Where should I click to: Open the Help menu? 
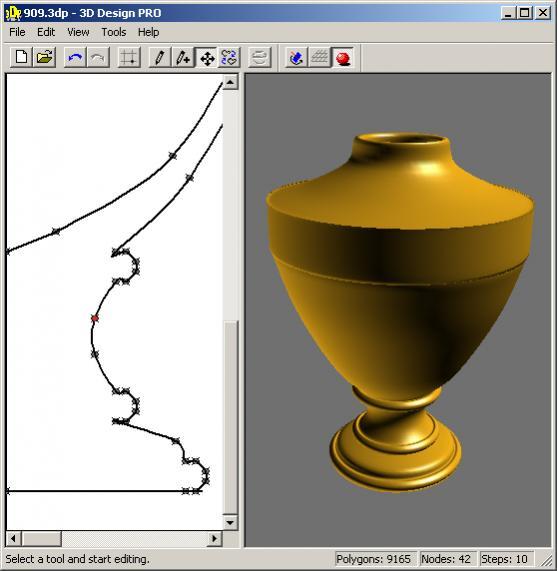(148, 32)
